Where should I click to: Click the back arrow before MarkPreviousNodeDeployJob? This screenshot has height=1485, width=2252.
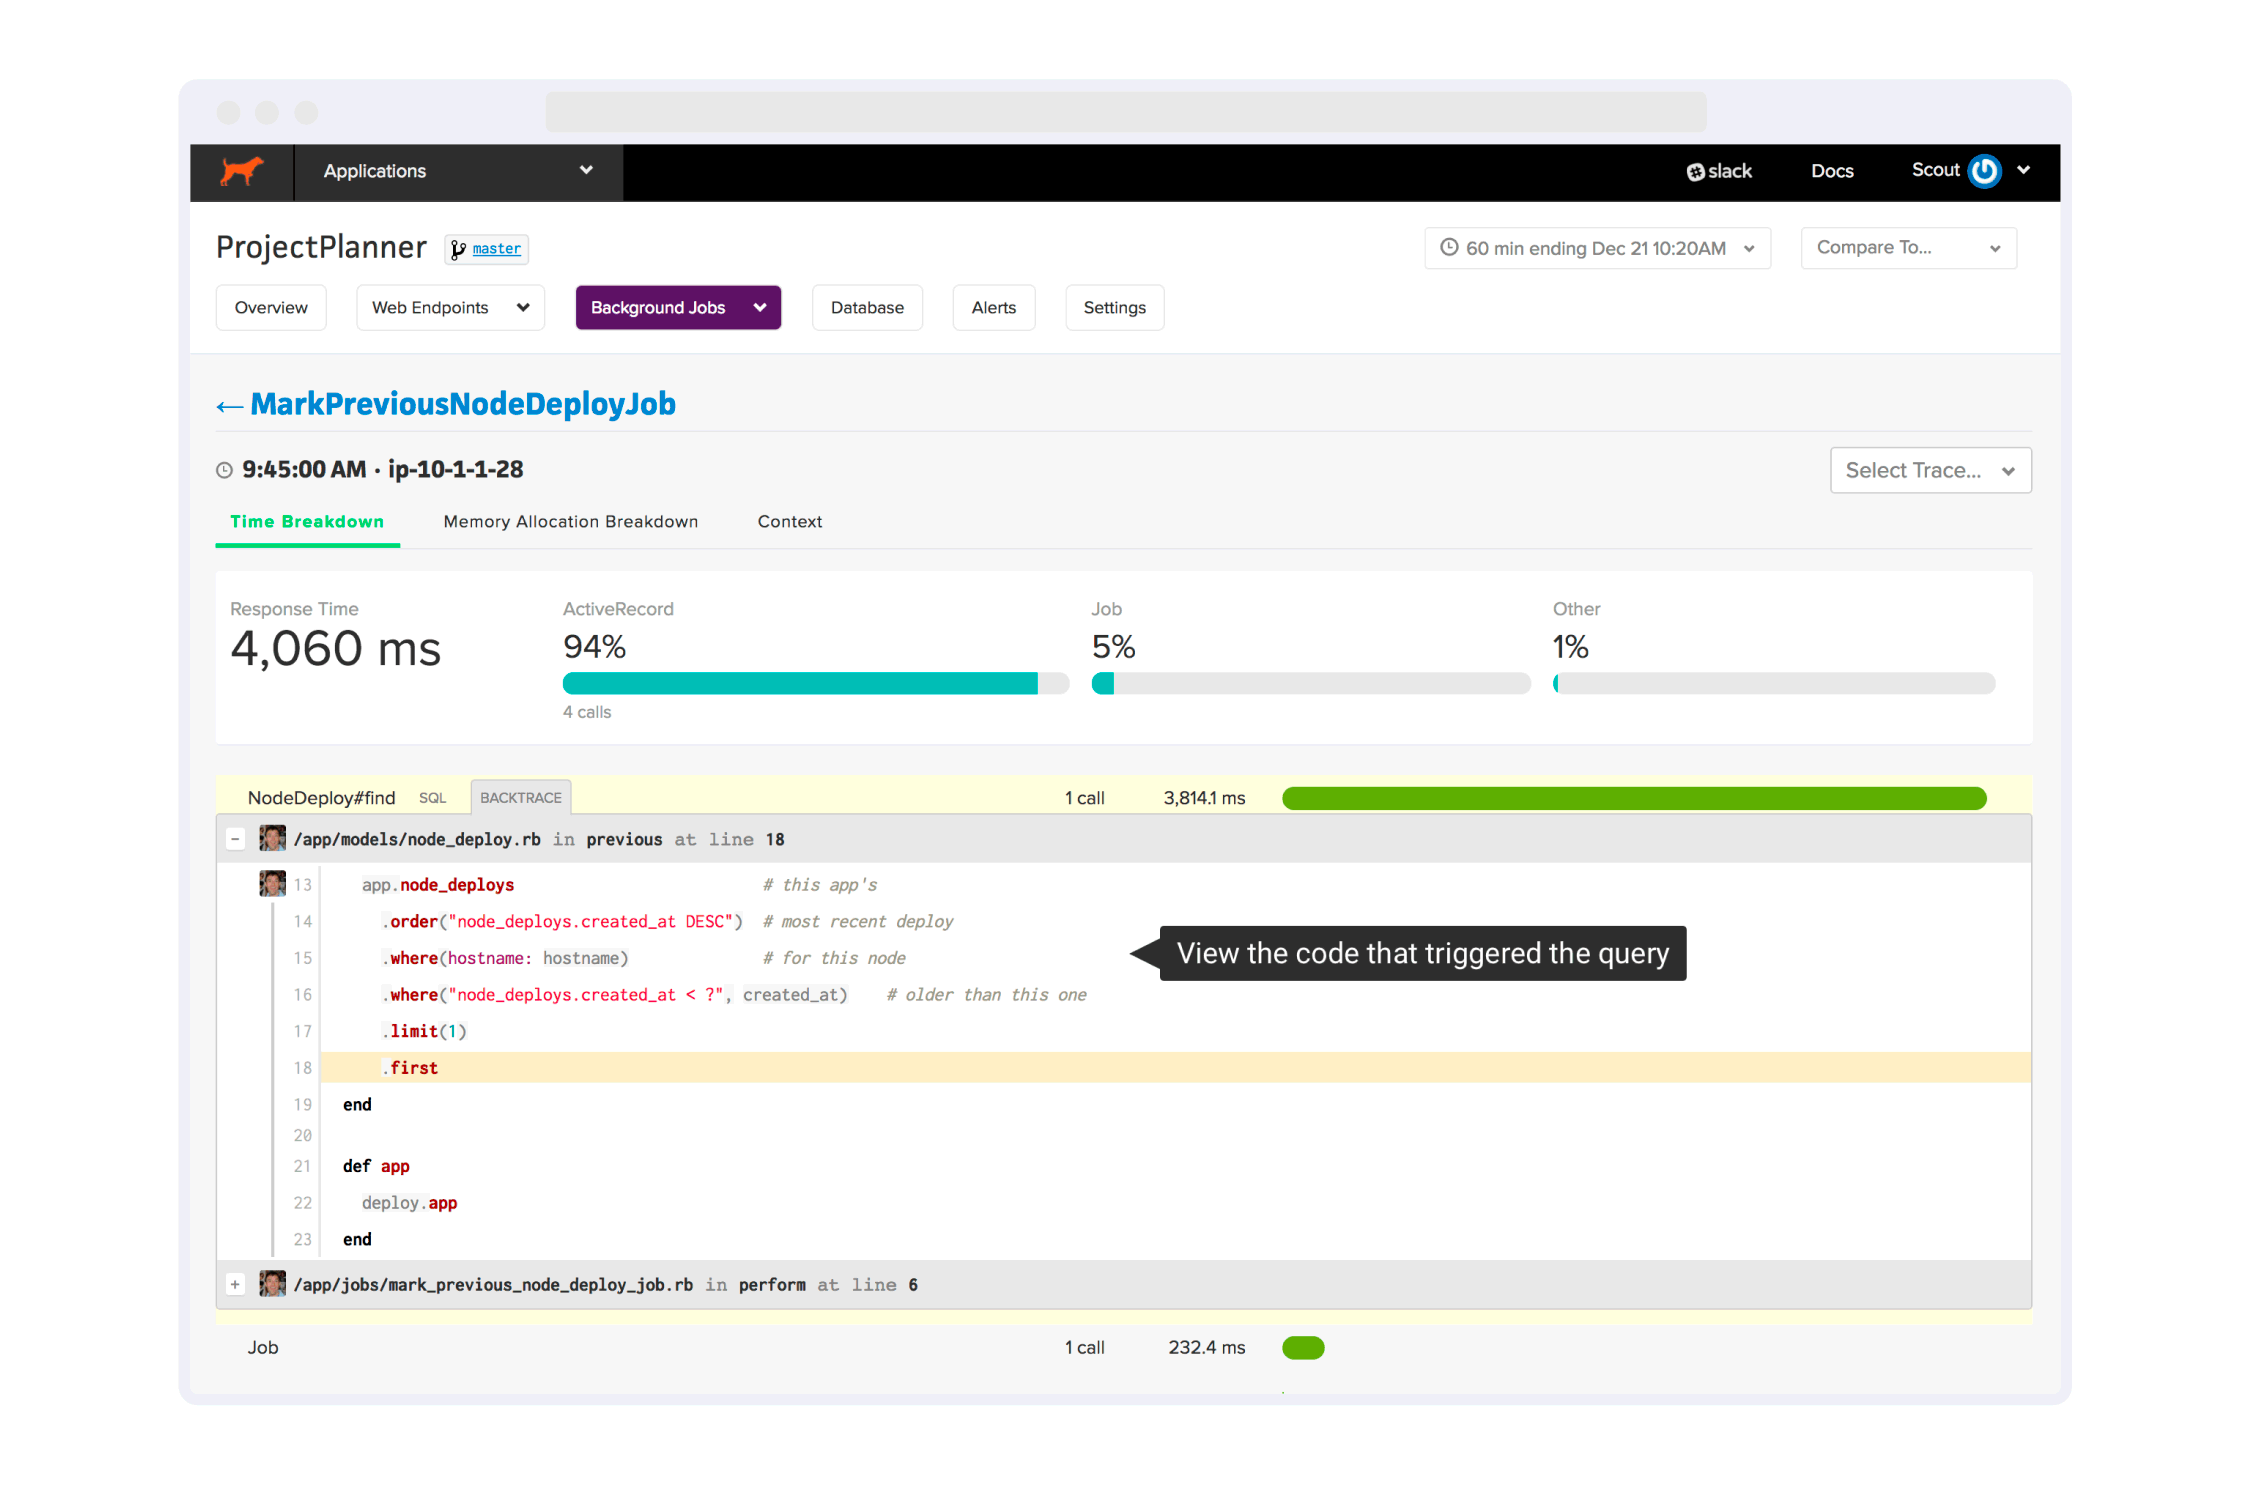pyautogui.click(x=229, y=406)
